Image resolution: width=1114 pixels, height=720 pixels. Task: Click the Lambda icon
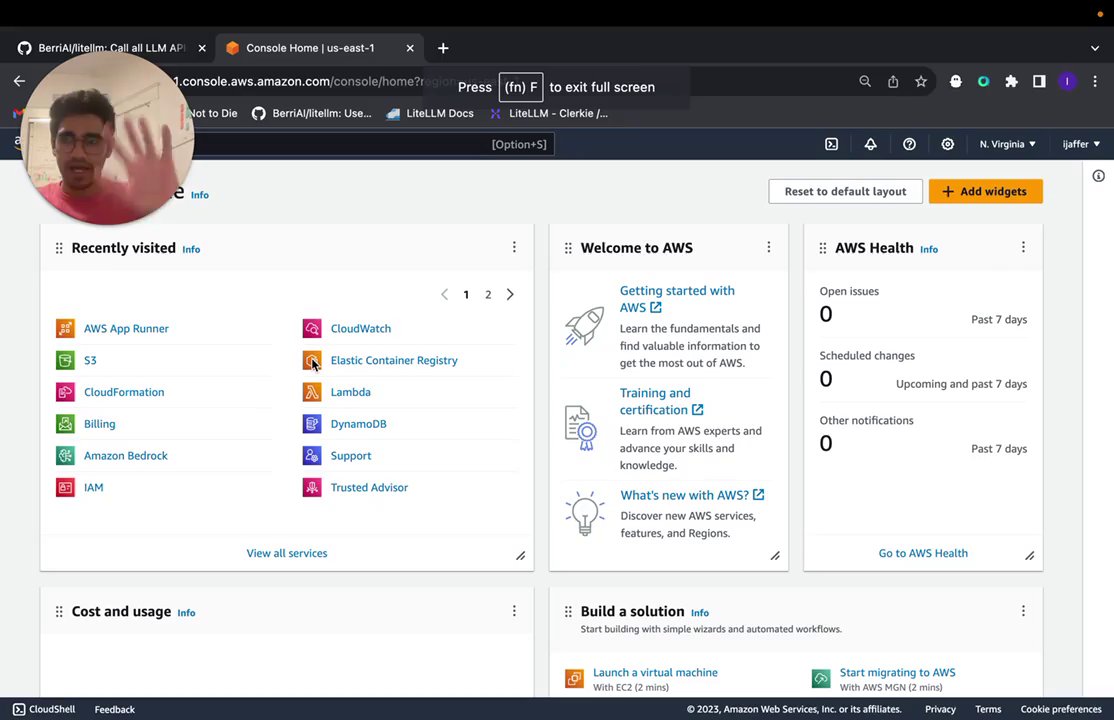(x=312, y=392)
